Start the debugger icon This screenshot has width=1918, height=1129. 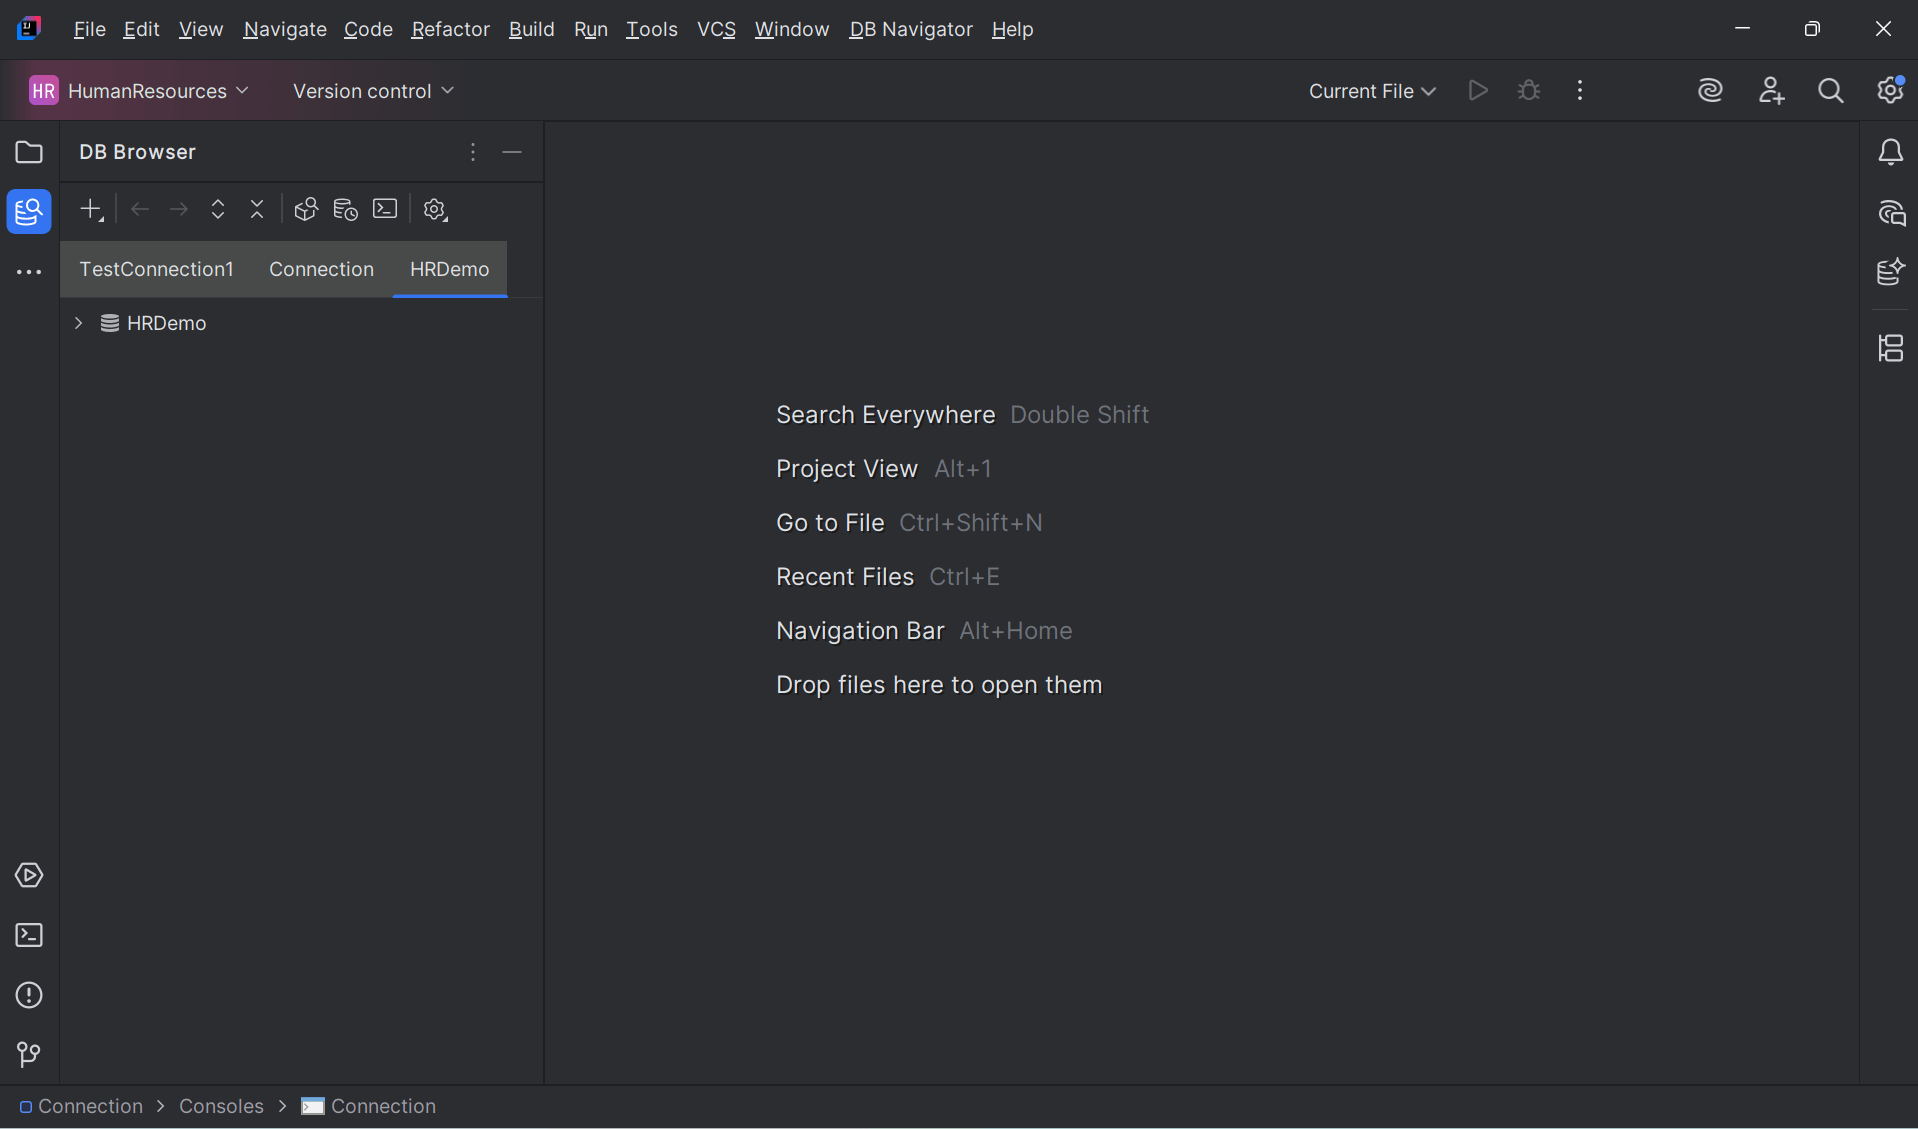coord(1529,90)
